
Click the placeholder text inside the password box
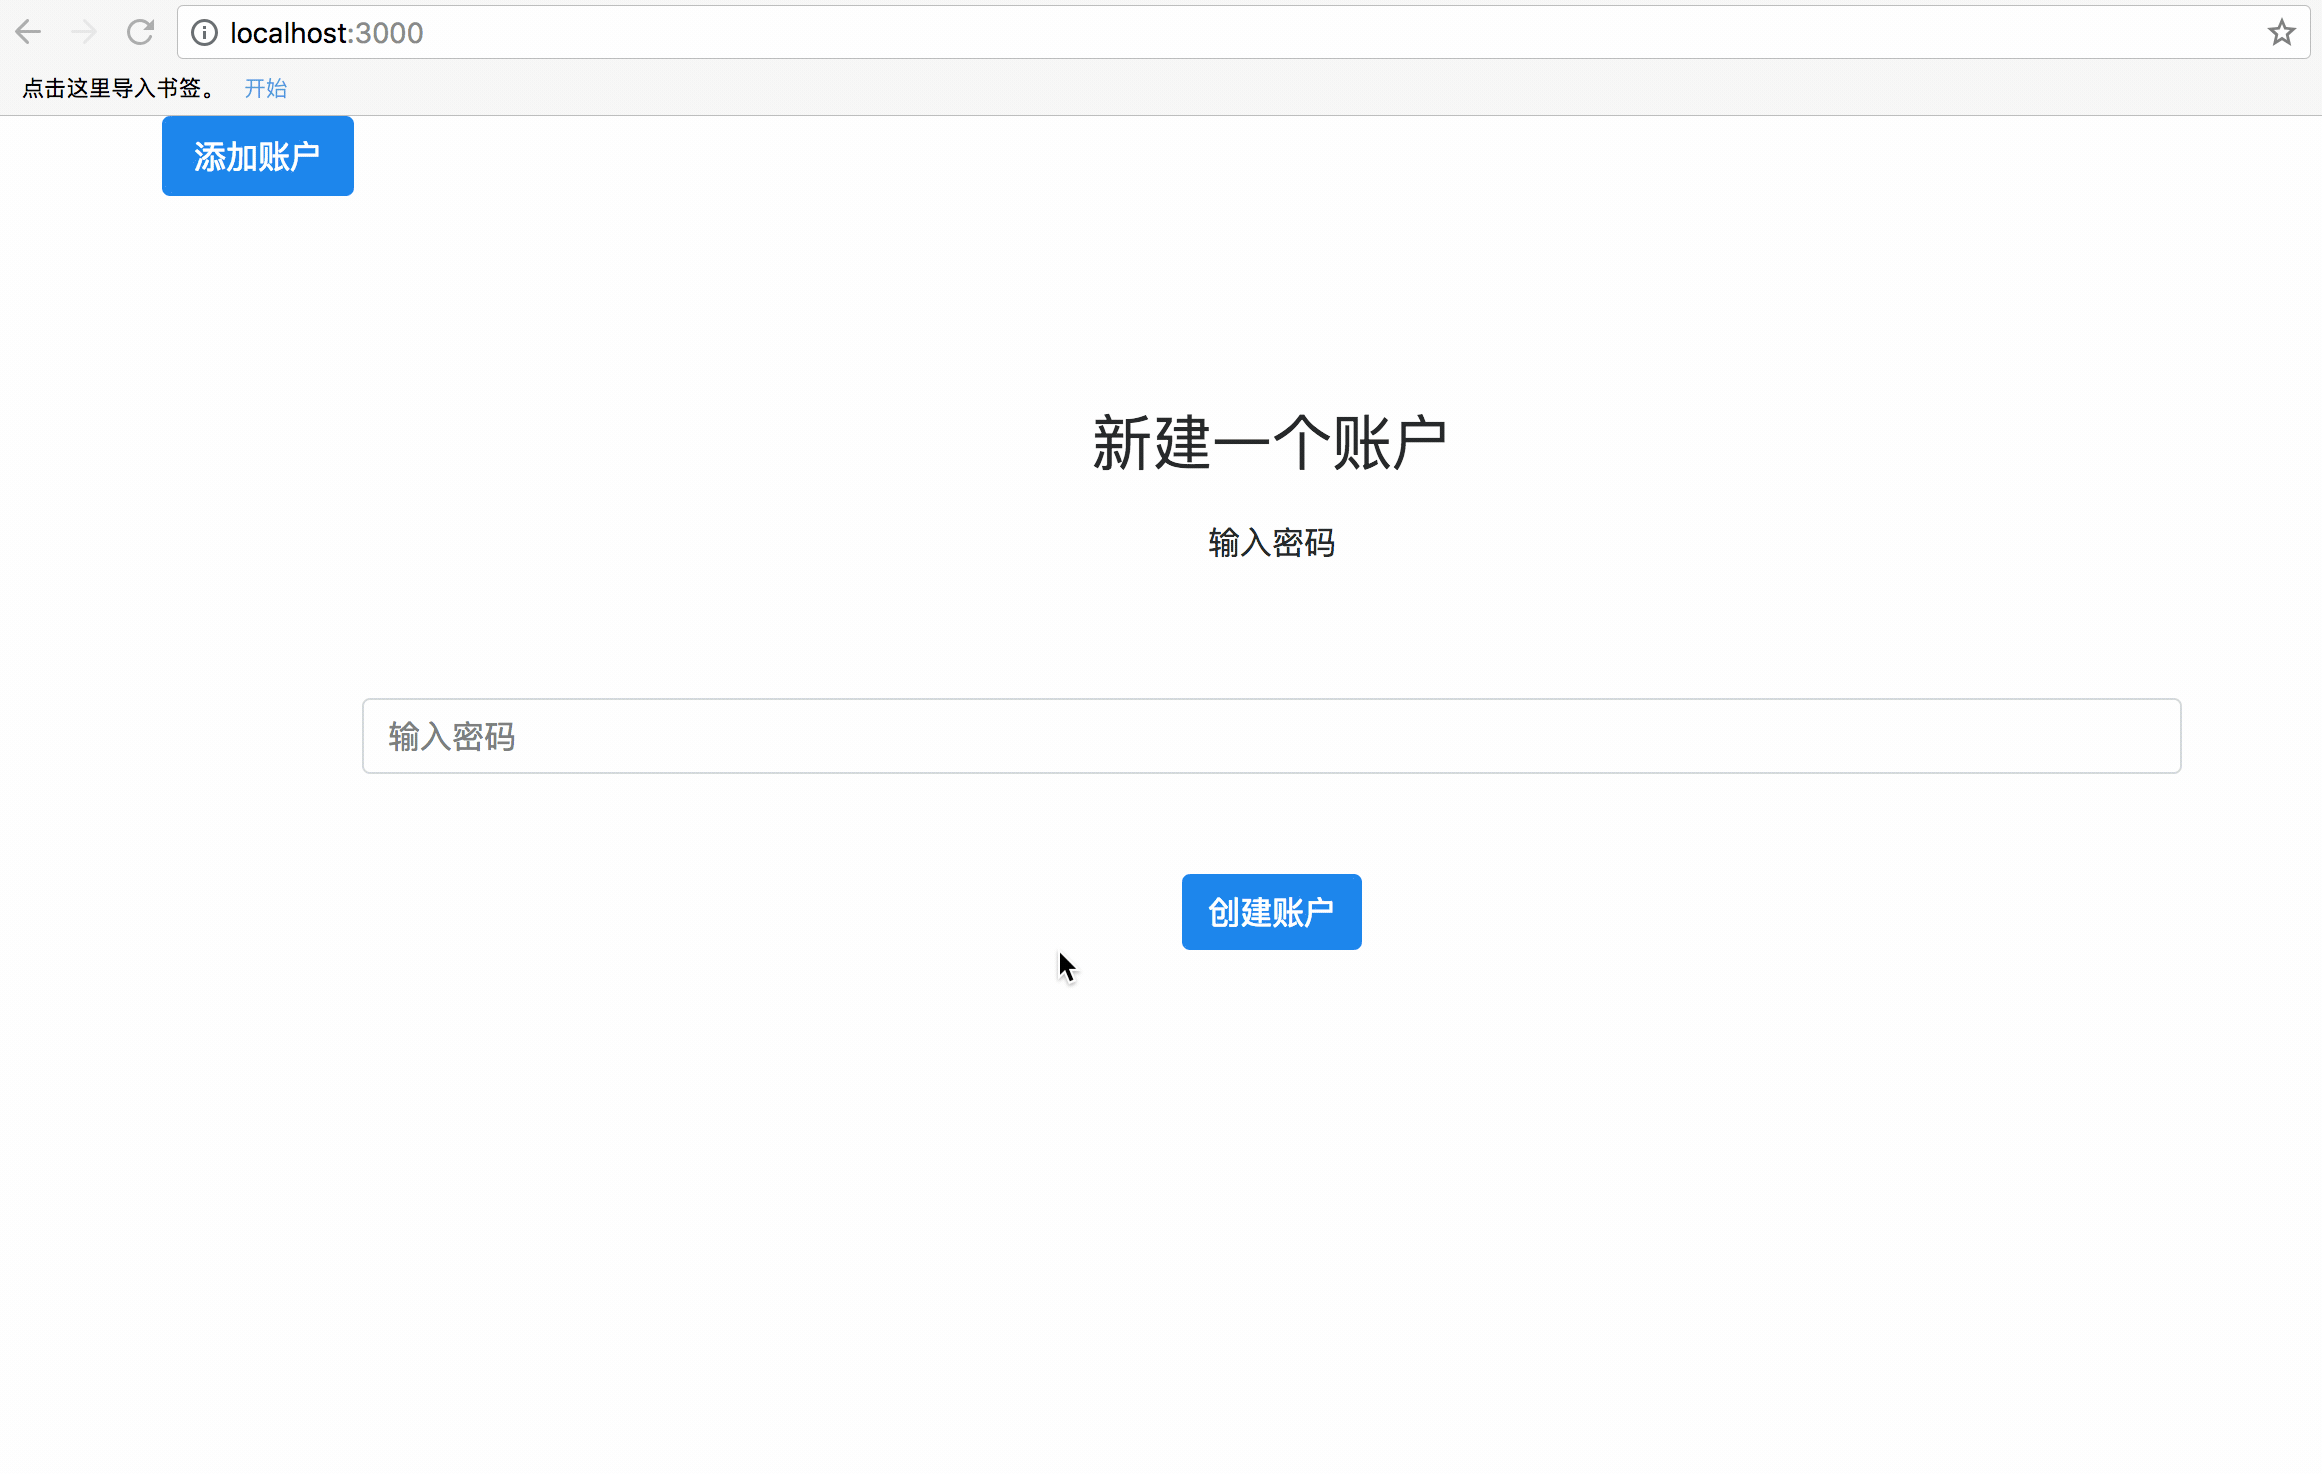click(x=451, y=737)
